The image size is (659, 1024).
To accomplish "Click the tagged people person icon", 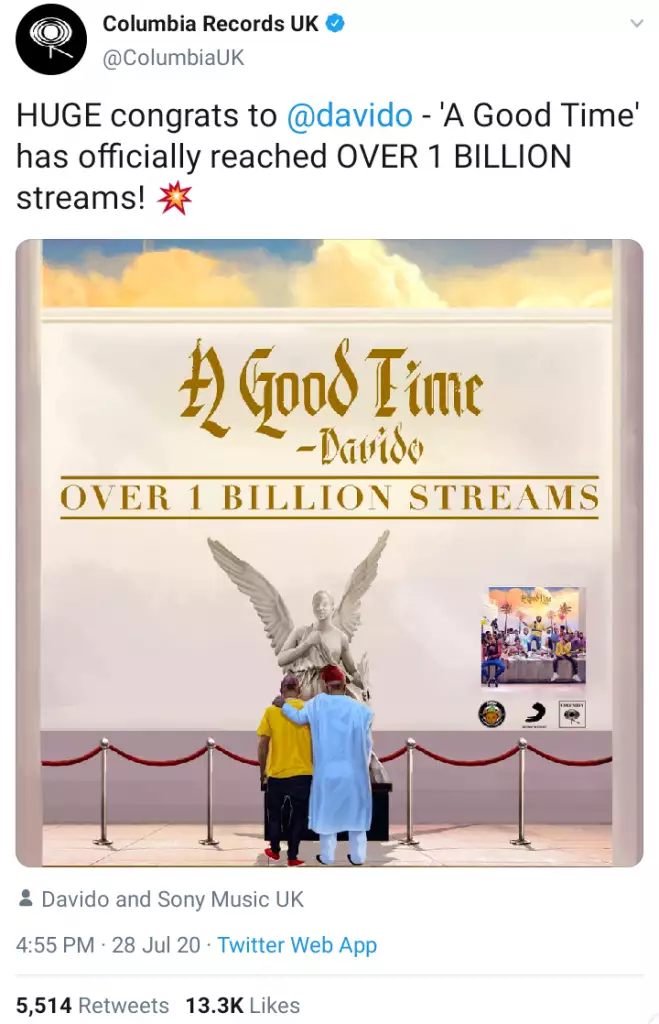I will pyautogui.click(x=25, y=899).
